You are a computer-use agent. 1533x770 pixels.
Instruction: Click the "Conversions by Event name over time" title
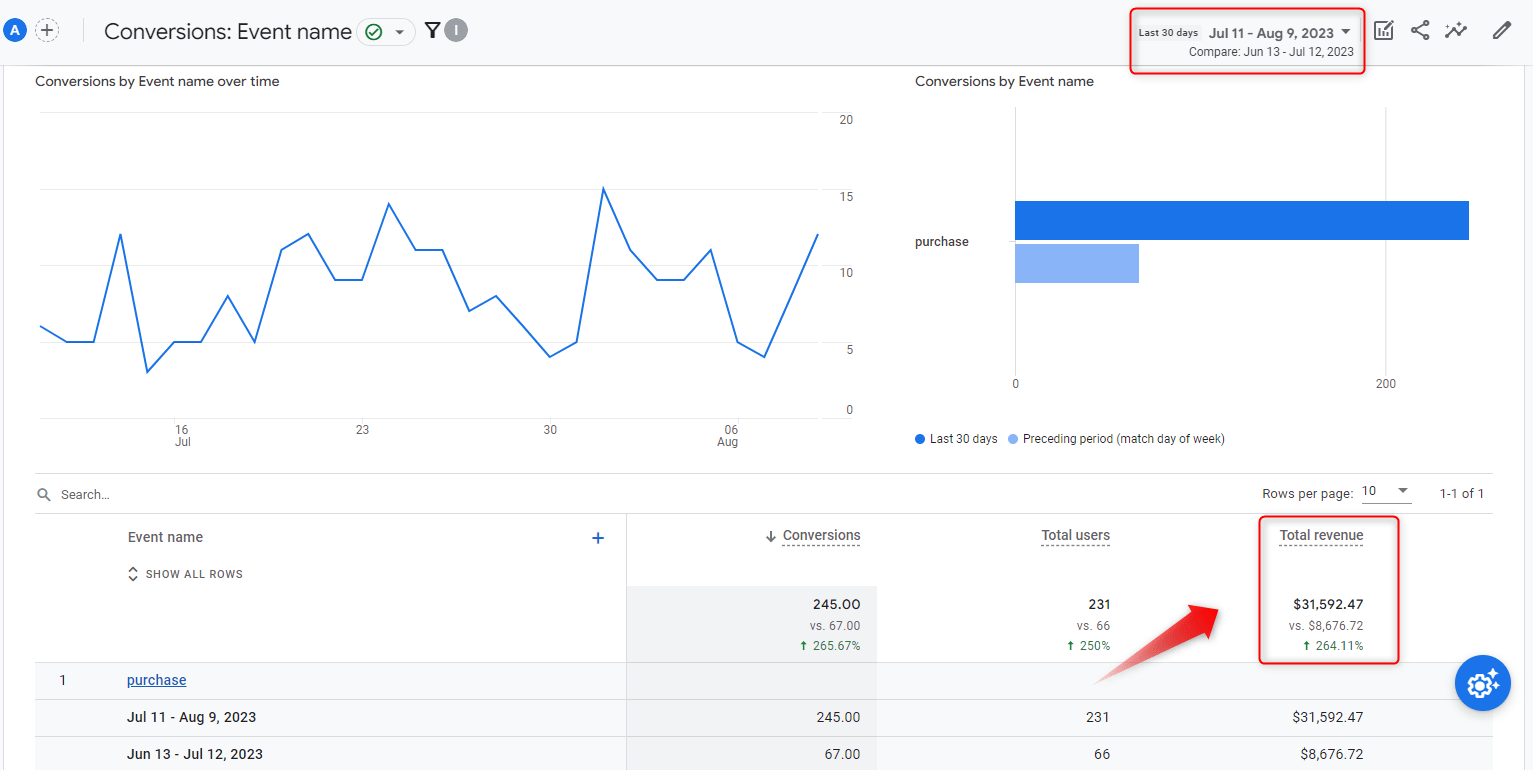click(x=157, y=82)
